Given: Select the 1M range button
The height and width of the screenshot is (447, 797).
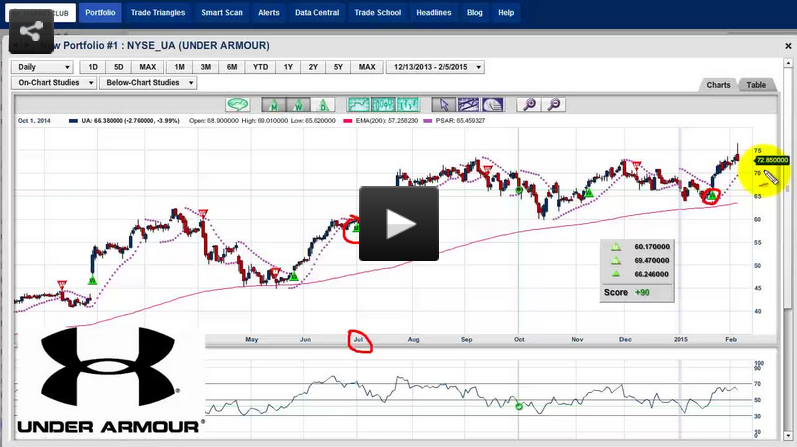Looking at the screenshot, I should point(179,67).
